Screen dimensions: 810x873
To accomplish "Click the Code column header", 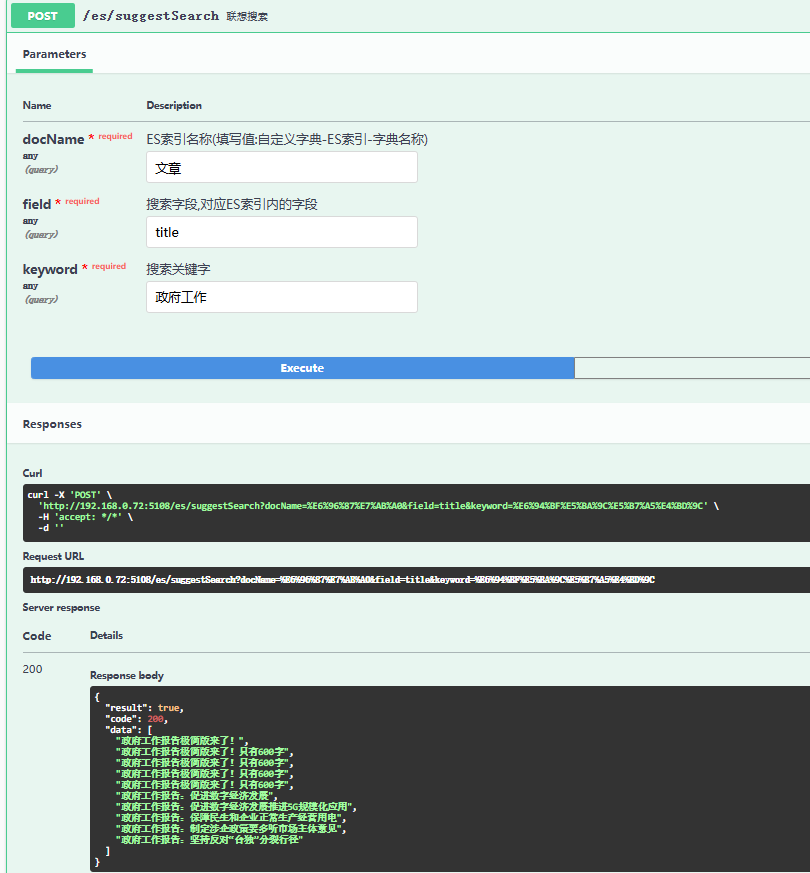I will point(37,636).
